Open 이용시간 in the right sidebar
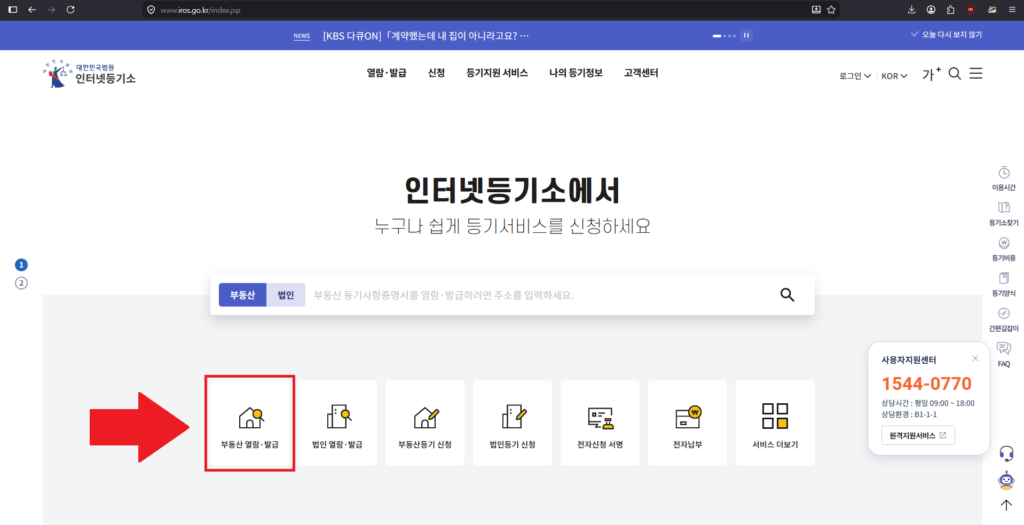This screenshot has height=525, width=1024. tap(1004, 178)
